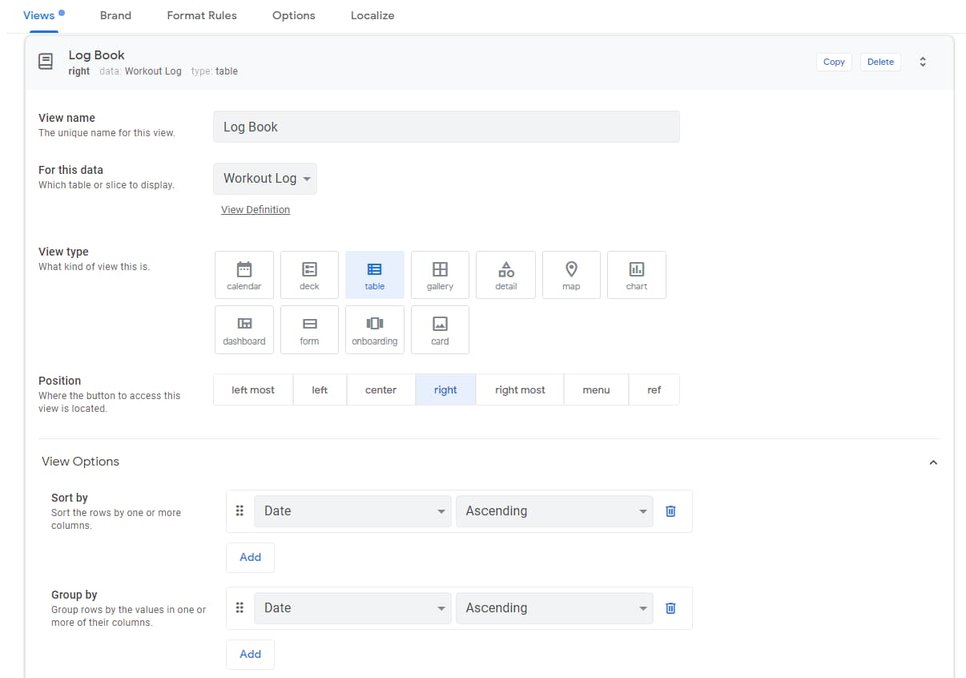Select the map view type
The width and height of the screenshot is (966, 678).
pos(571,274)
